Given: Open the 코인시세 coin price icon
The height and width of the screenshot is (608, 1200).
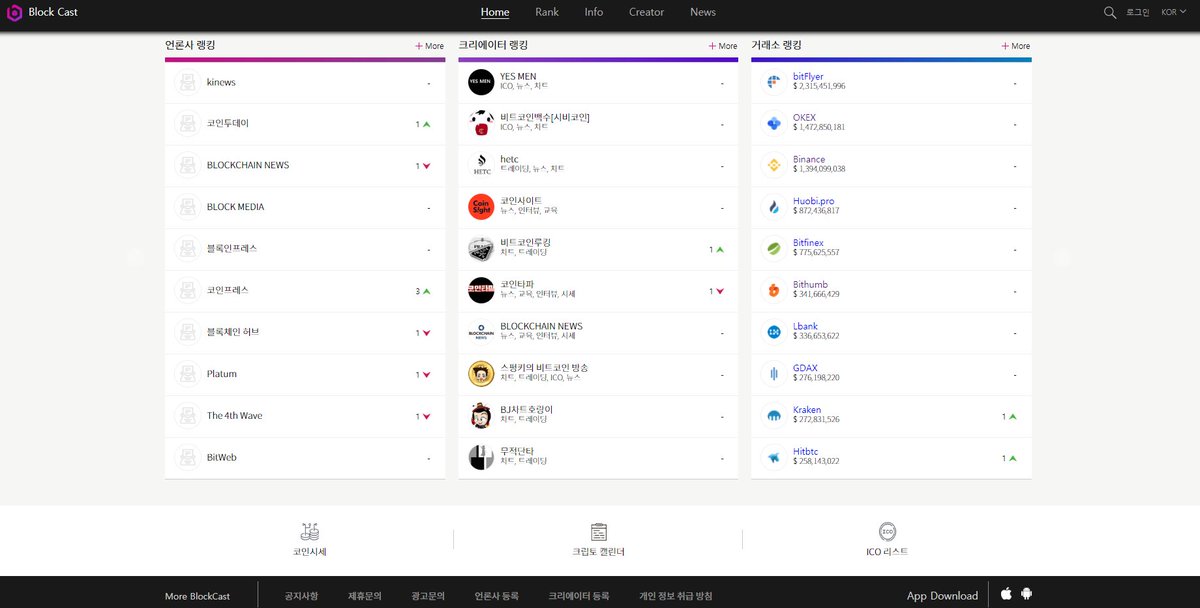Looking at the screenshot, I should (309, 532).
